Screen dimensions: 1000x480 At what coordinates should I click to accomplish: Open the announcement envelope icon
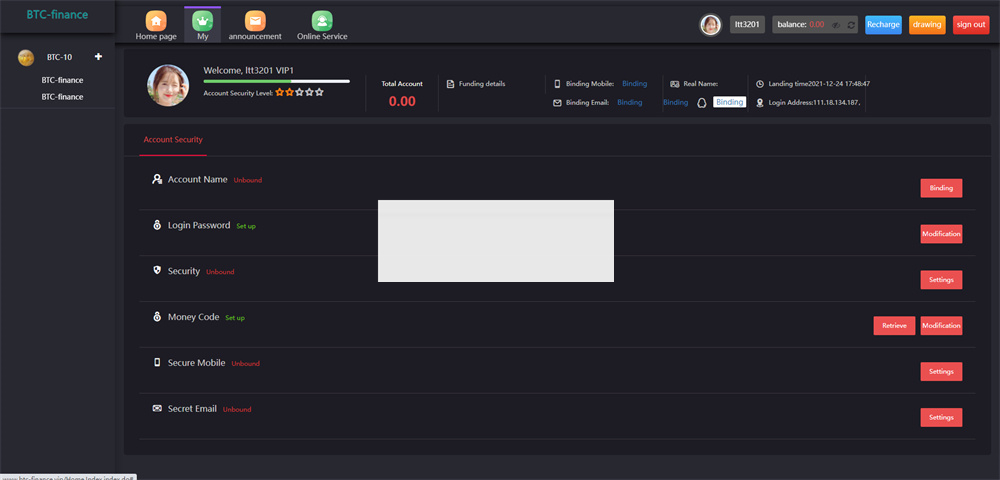(256, 21)
